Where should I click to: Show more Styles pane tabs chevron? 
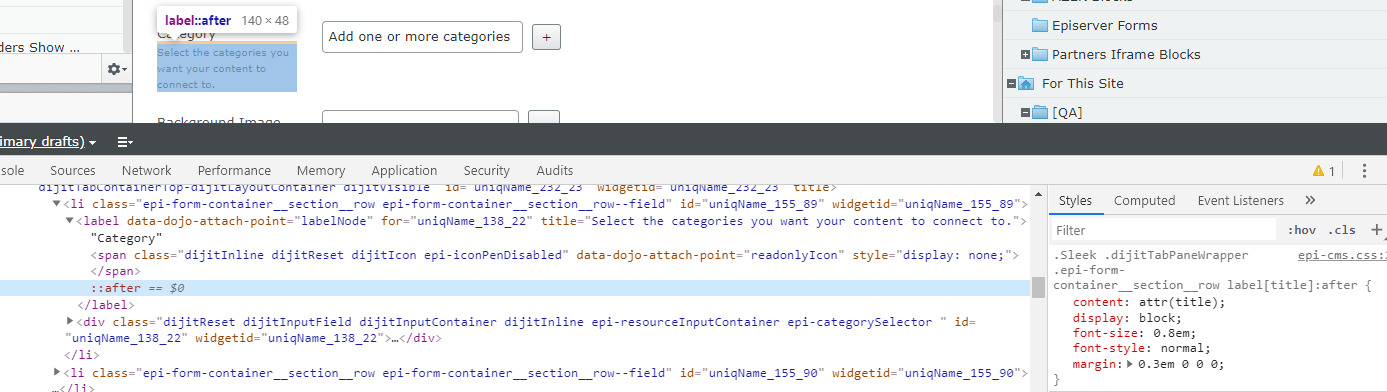pos(1310,201)
